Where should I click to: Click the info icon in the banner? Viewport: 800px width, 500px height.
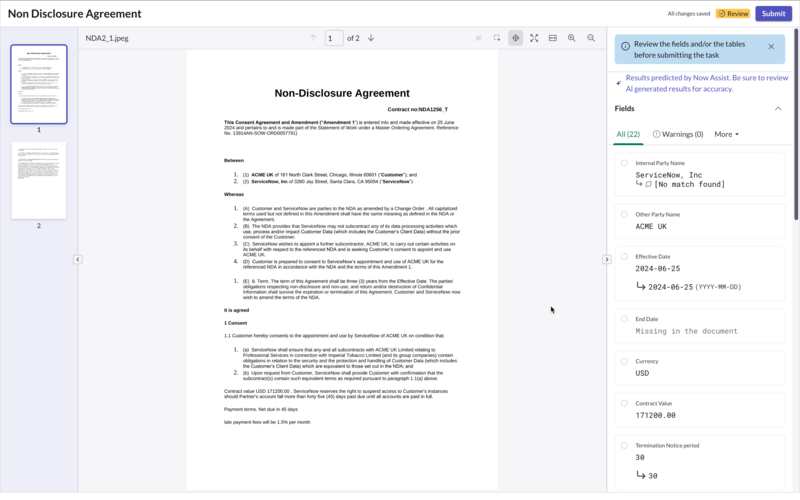625,46
